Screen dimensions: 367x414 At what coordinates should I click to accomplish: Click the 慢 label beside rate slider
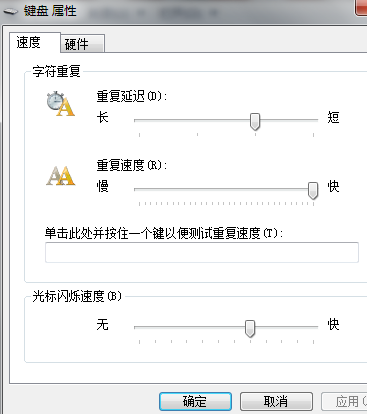tap(103, 186)
